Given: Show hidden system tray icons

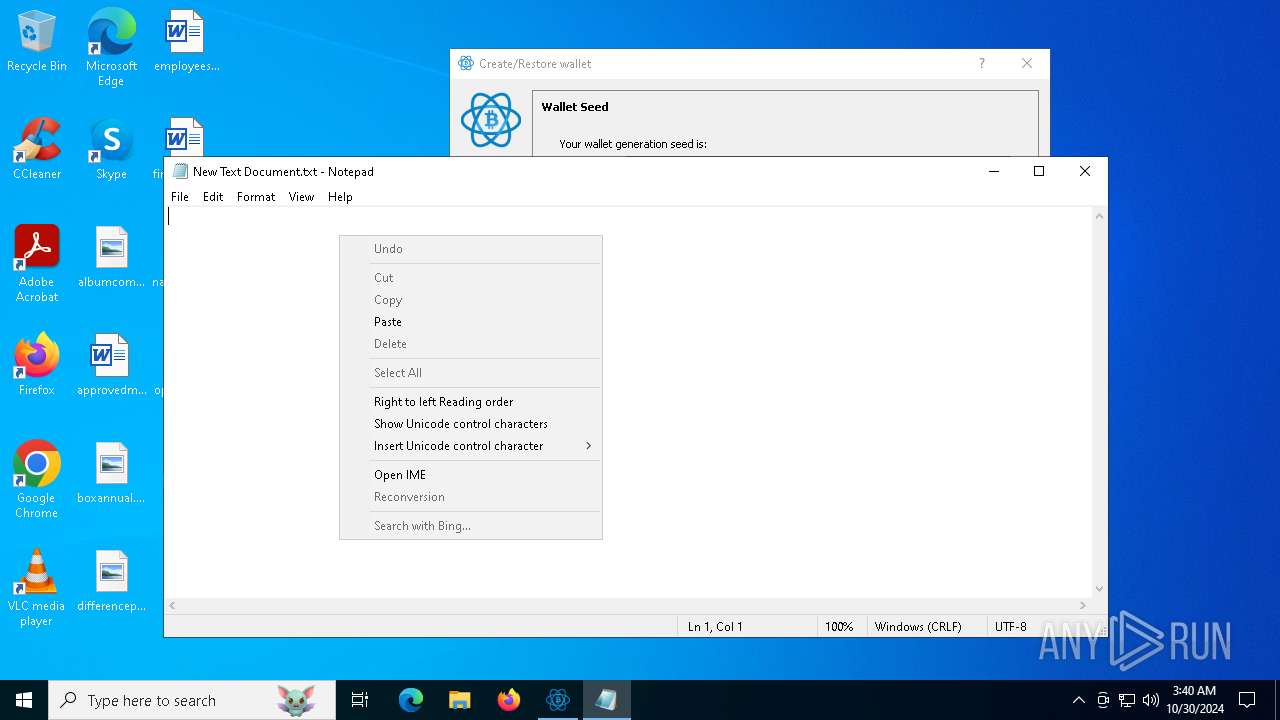Looking at the screenshot, I should pyautogui.click(x=1078, y=700).
